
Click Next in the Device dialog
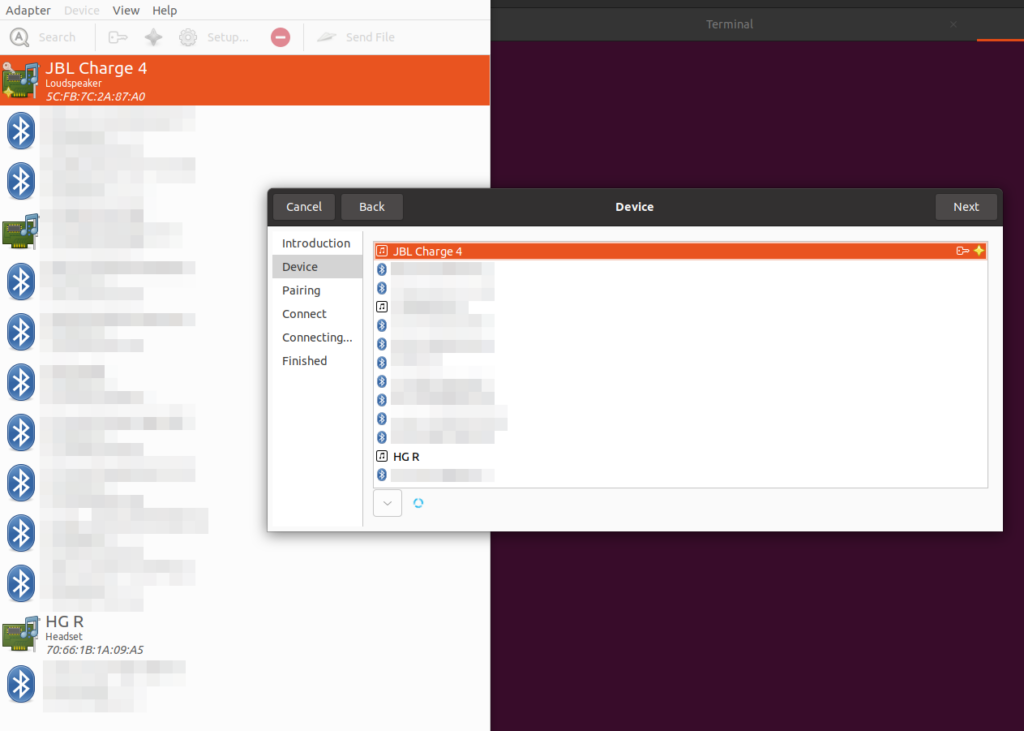(x=966, y=206)
